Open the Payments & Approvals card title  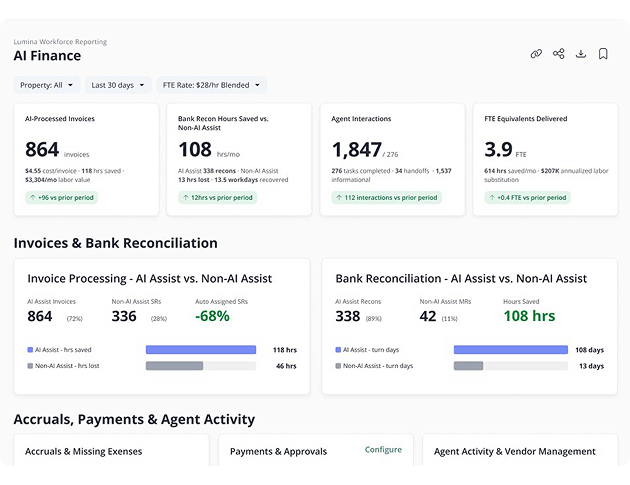(x=278, y=451)
